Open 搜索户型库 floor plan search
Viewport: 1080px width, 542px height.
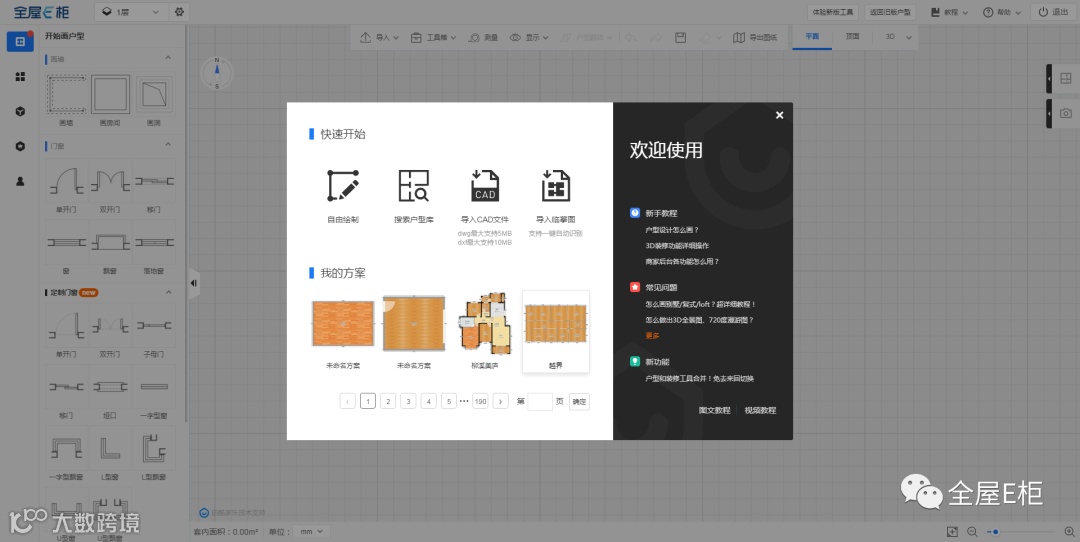(x=413, y=196)
